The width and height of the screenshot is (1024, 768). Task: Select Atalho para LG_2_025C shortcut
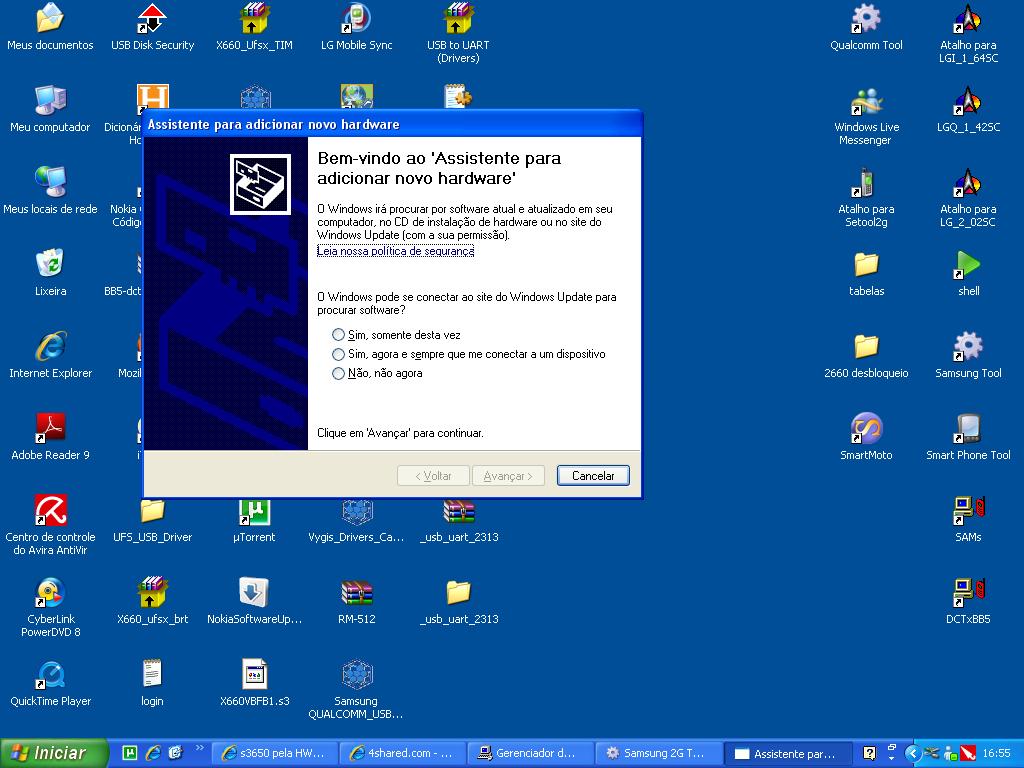click(x=968, y=197)
